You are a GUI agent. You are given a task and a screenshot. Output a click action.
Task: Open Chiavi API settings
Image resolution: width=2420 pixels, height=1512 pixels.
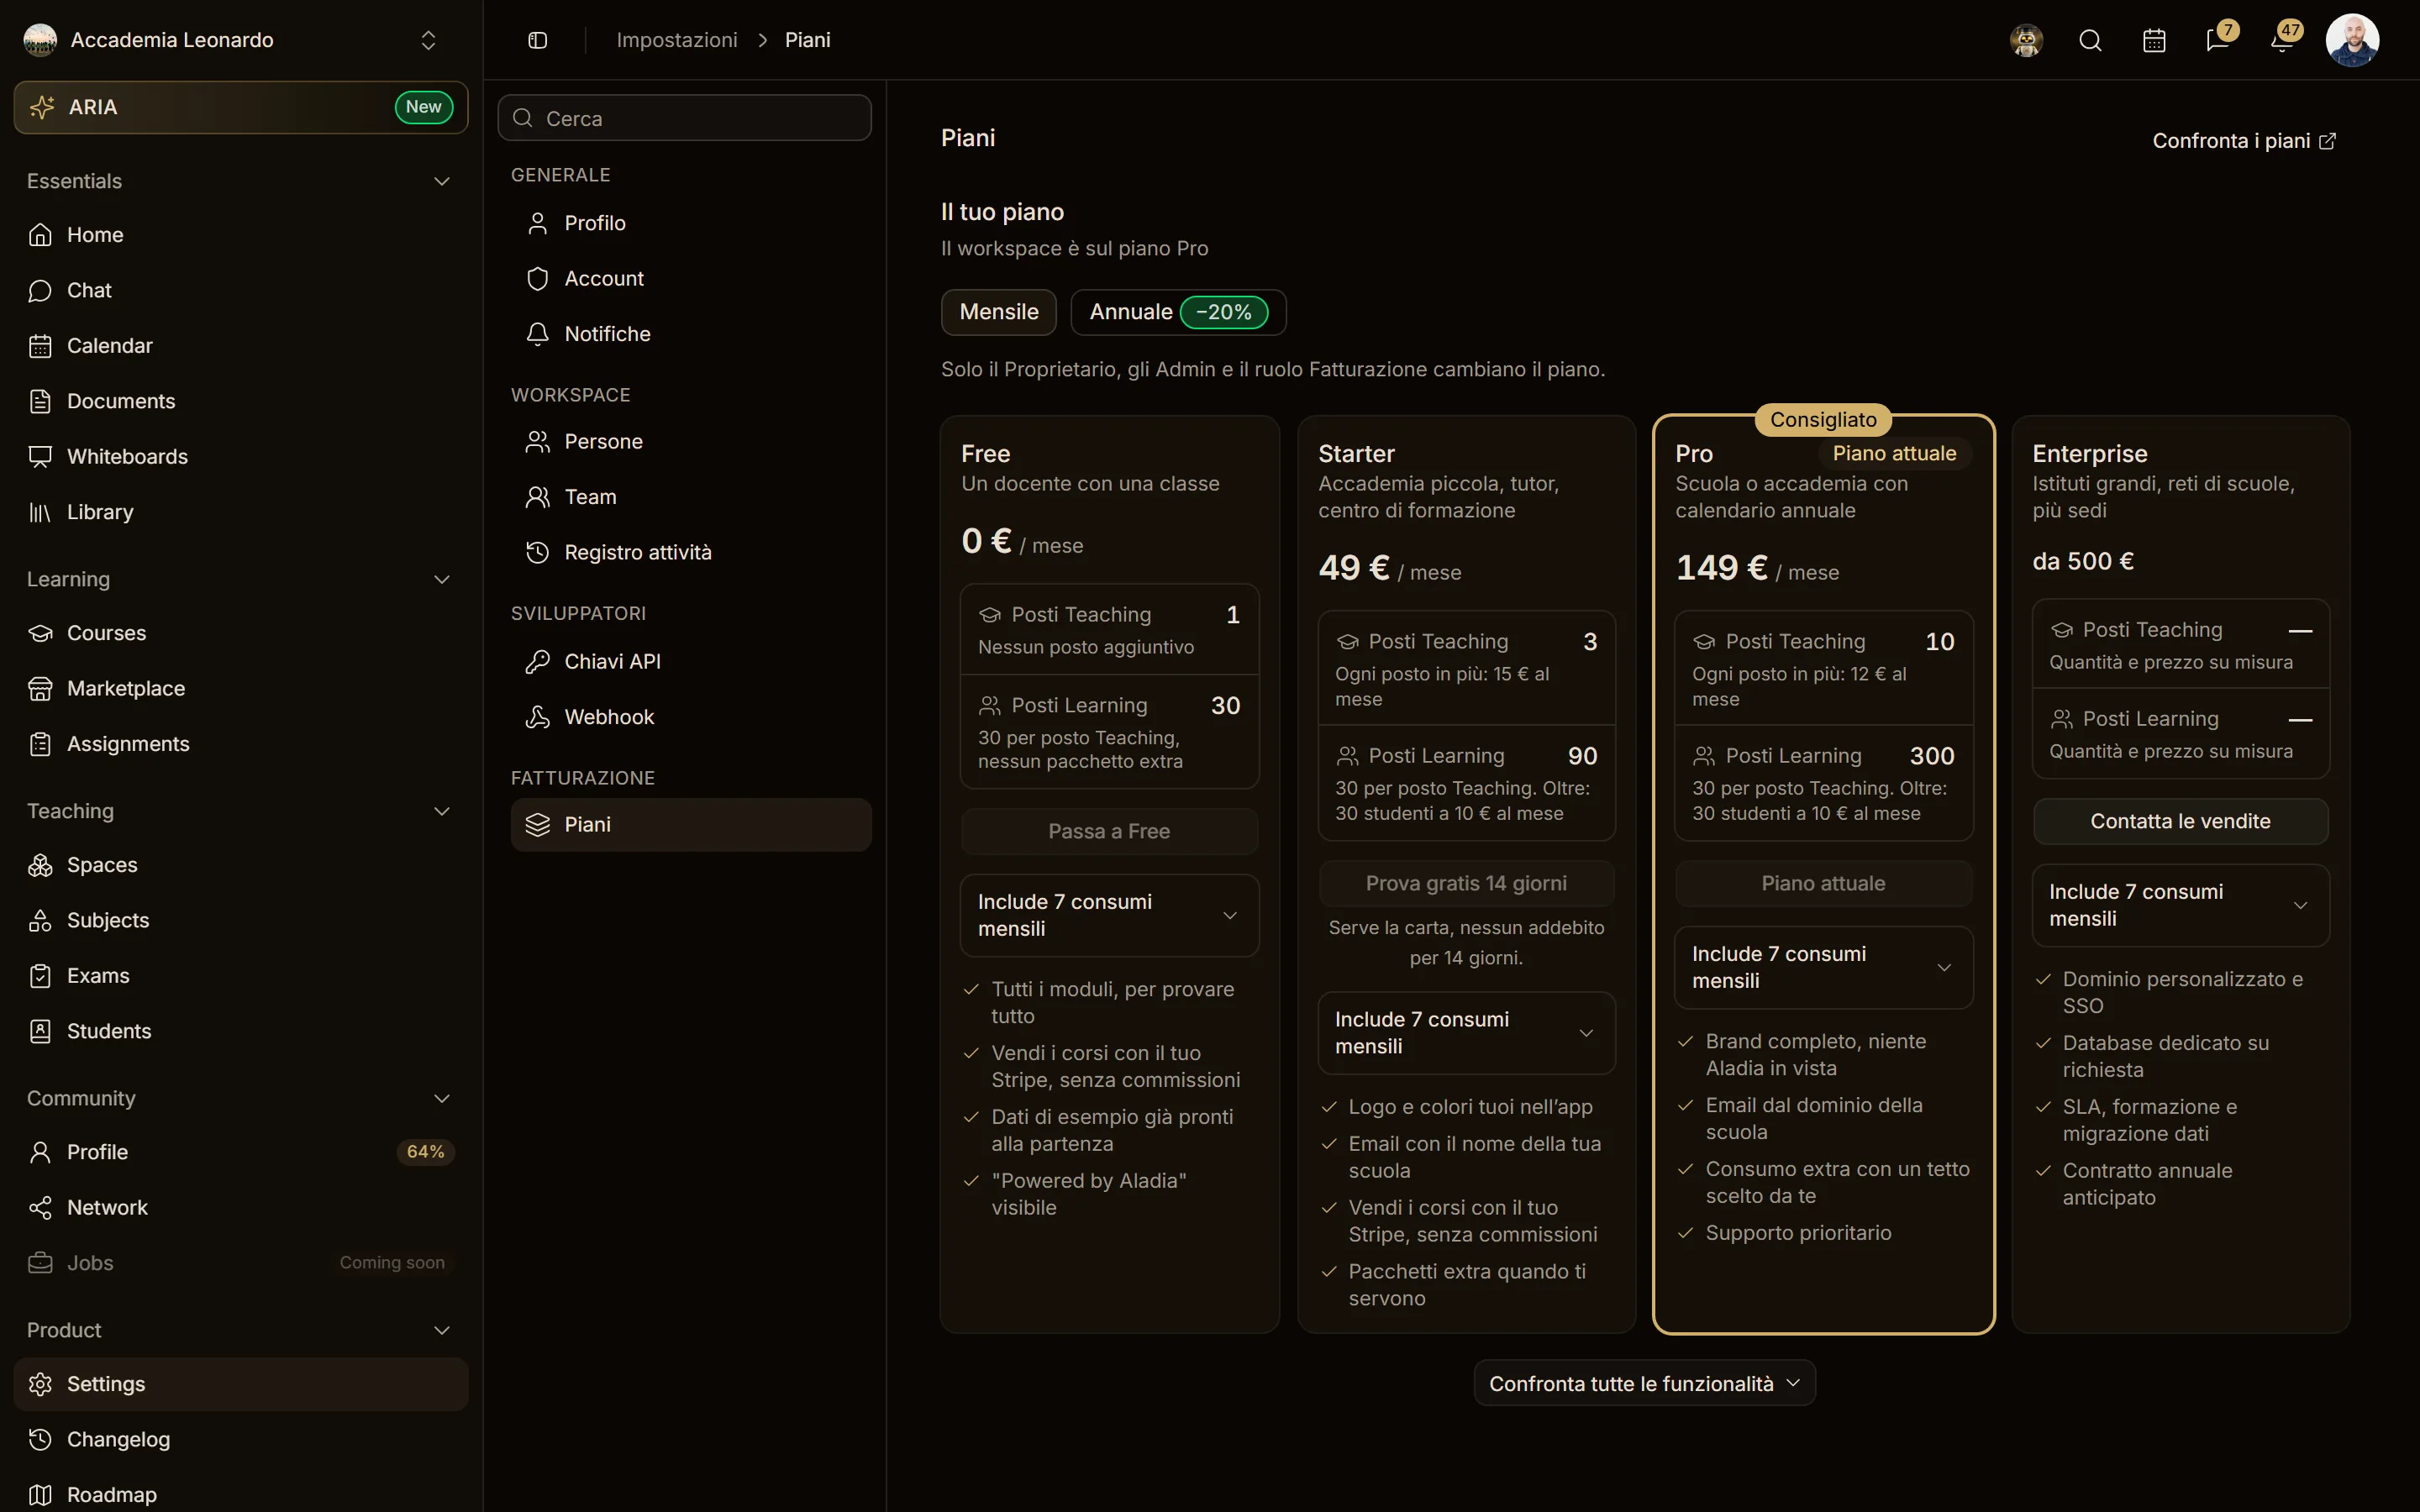pos(691,662)
